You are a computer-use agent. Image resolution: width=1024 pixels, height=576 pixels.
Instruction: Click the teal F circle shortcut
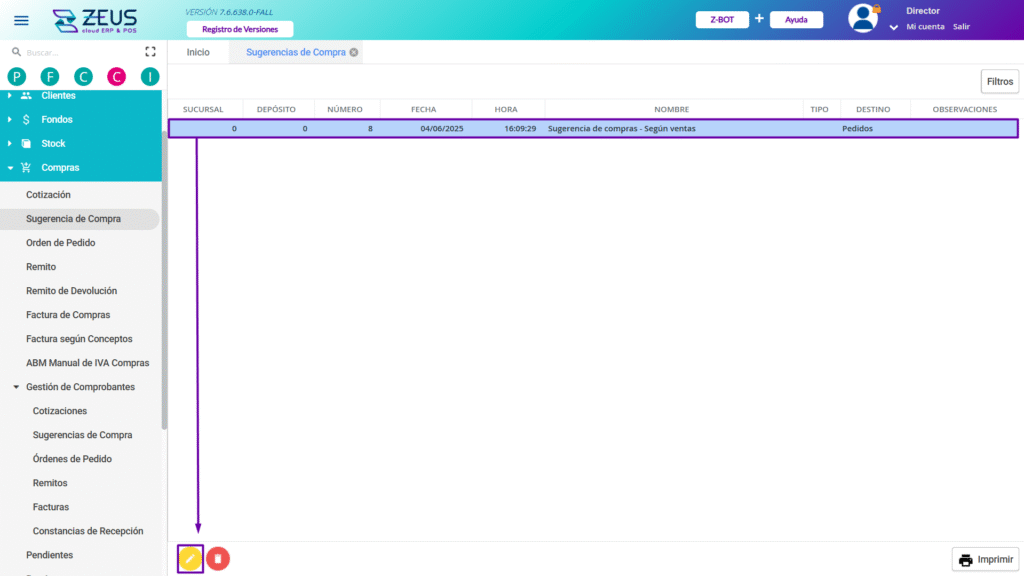coord(50,77)
